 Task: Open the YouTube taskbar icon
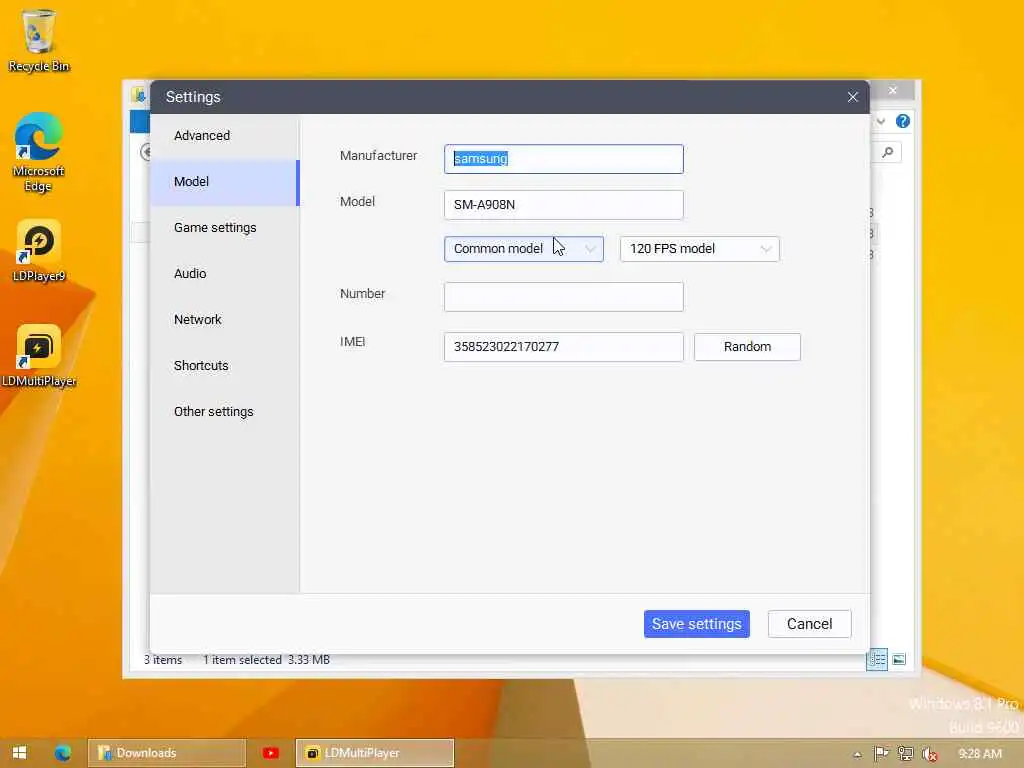[270, 753]
